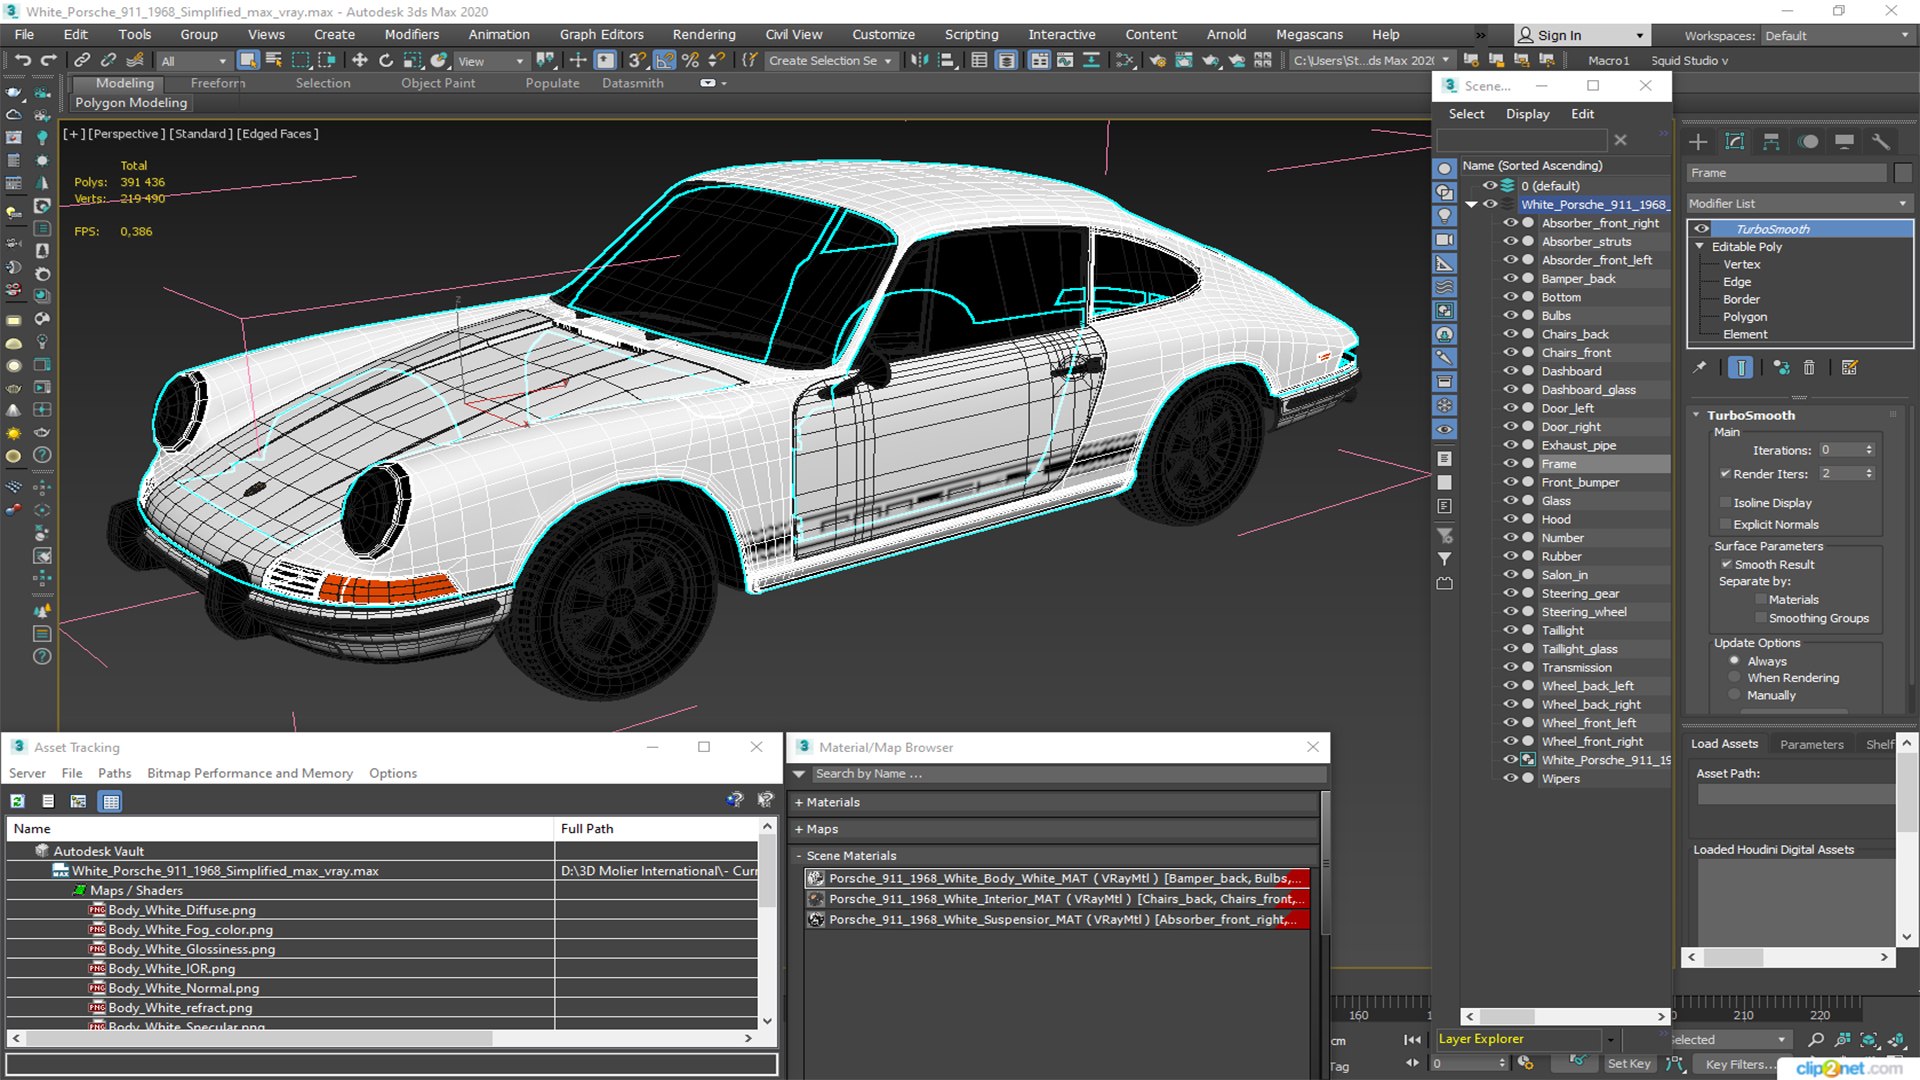Open the Select by Name dialog icon
The width and height of the screenshot is (1920, 1080).
pyautogui.click(x=273, y=61)
